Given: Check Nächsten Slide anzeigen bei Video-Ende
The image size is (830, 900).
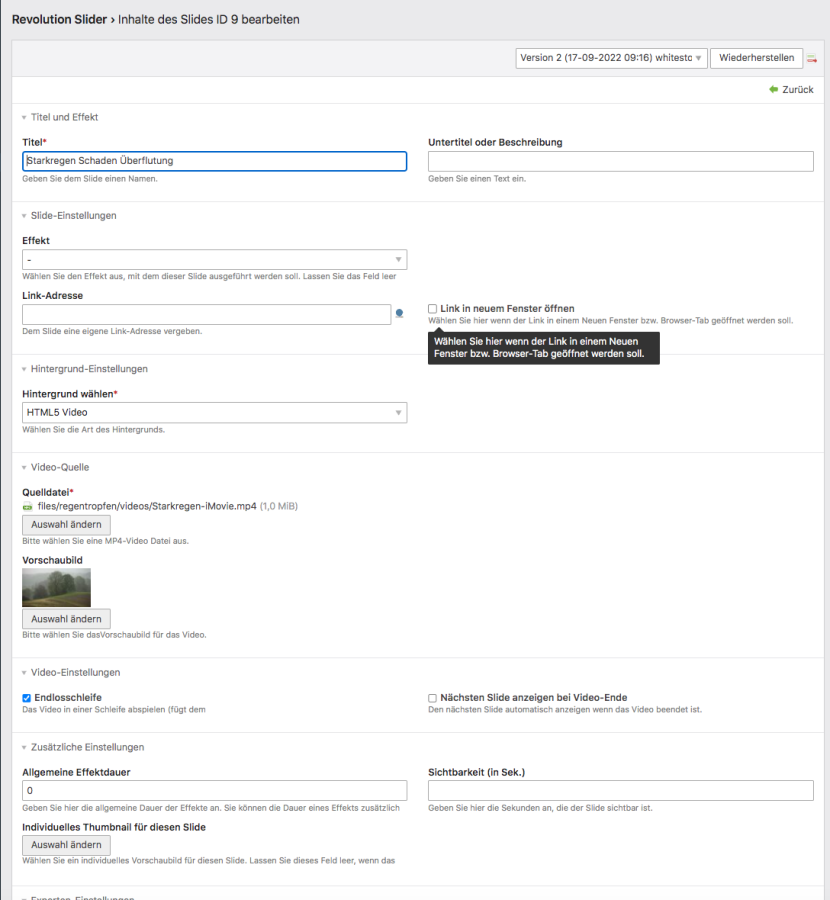Looking at the screenshot, I should (x=433, y=698).
